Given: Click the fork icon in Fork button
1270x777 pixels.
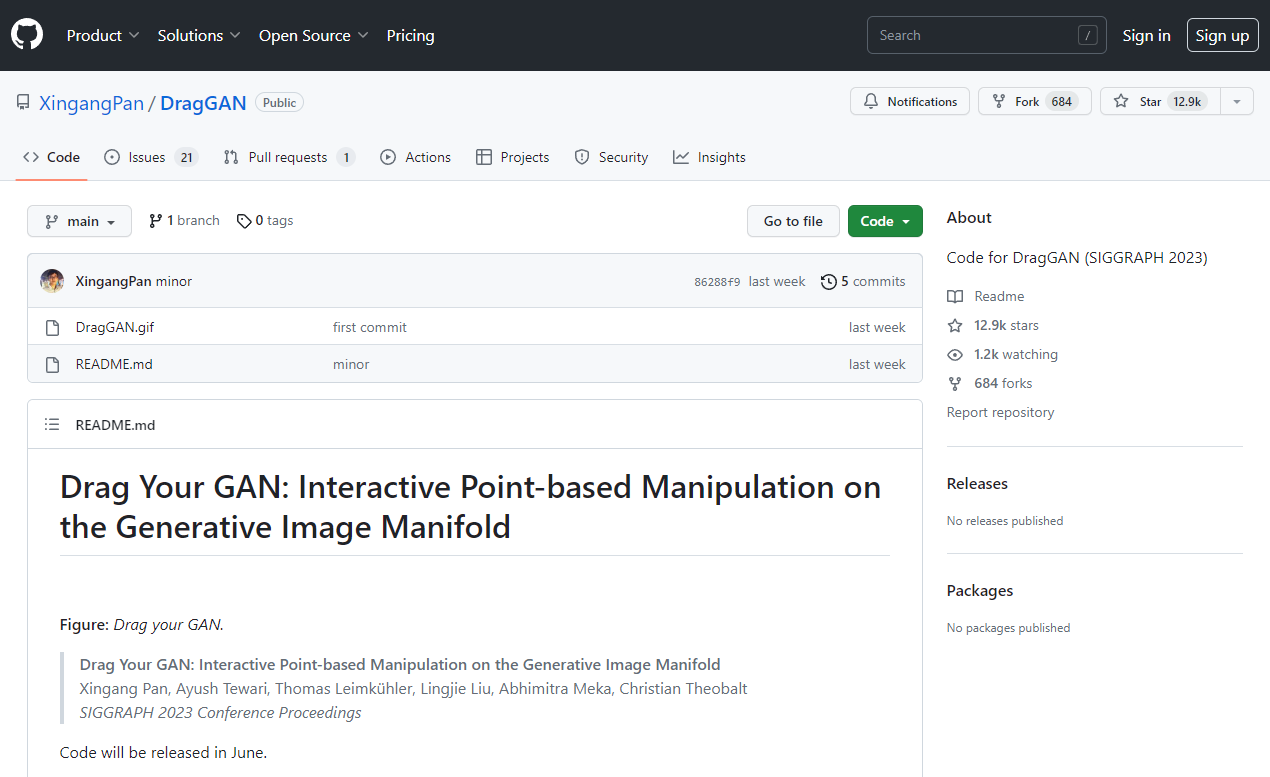Looking at the screenshot, I should 999,102.
